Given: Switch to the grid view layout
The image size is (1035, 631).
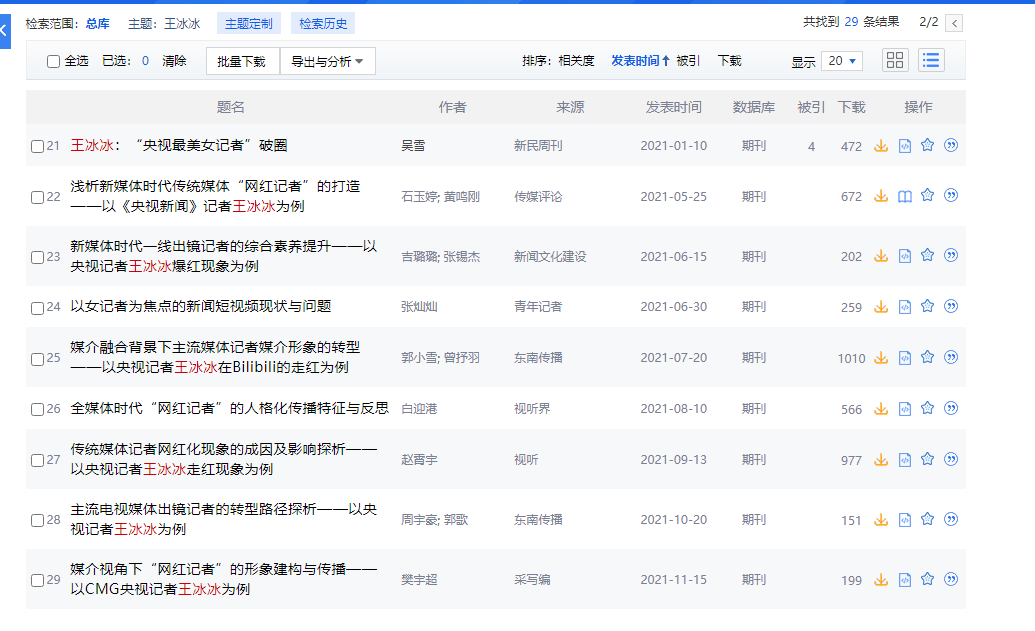Looking at the screenshot, I should pyautogui.click(x=895, y=60).
